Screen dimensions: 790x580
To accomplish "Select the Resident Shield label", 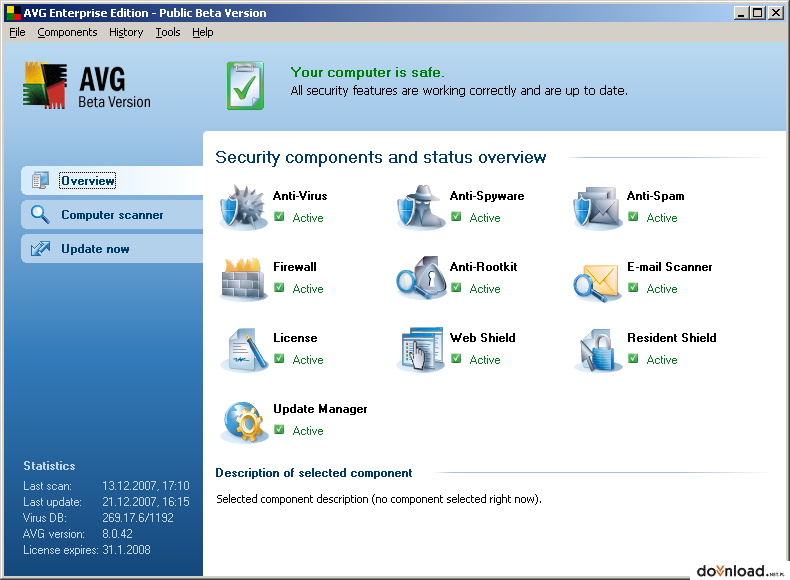I will coord(672,338).
